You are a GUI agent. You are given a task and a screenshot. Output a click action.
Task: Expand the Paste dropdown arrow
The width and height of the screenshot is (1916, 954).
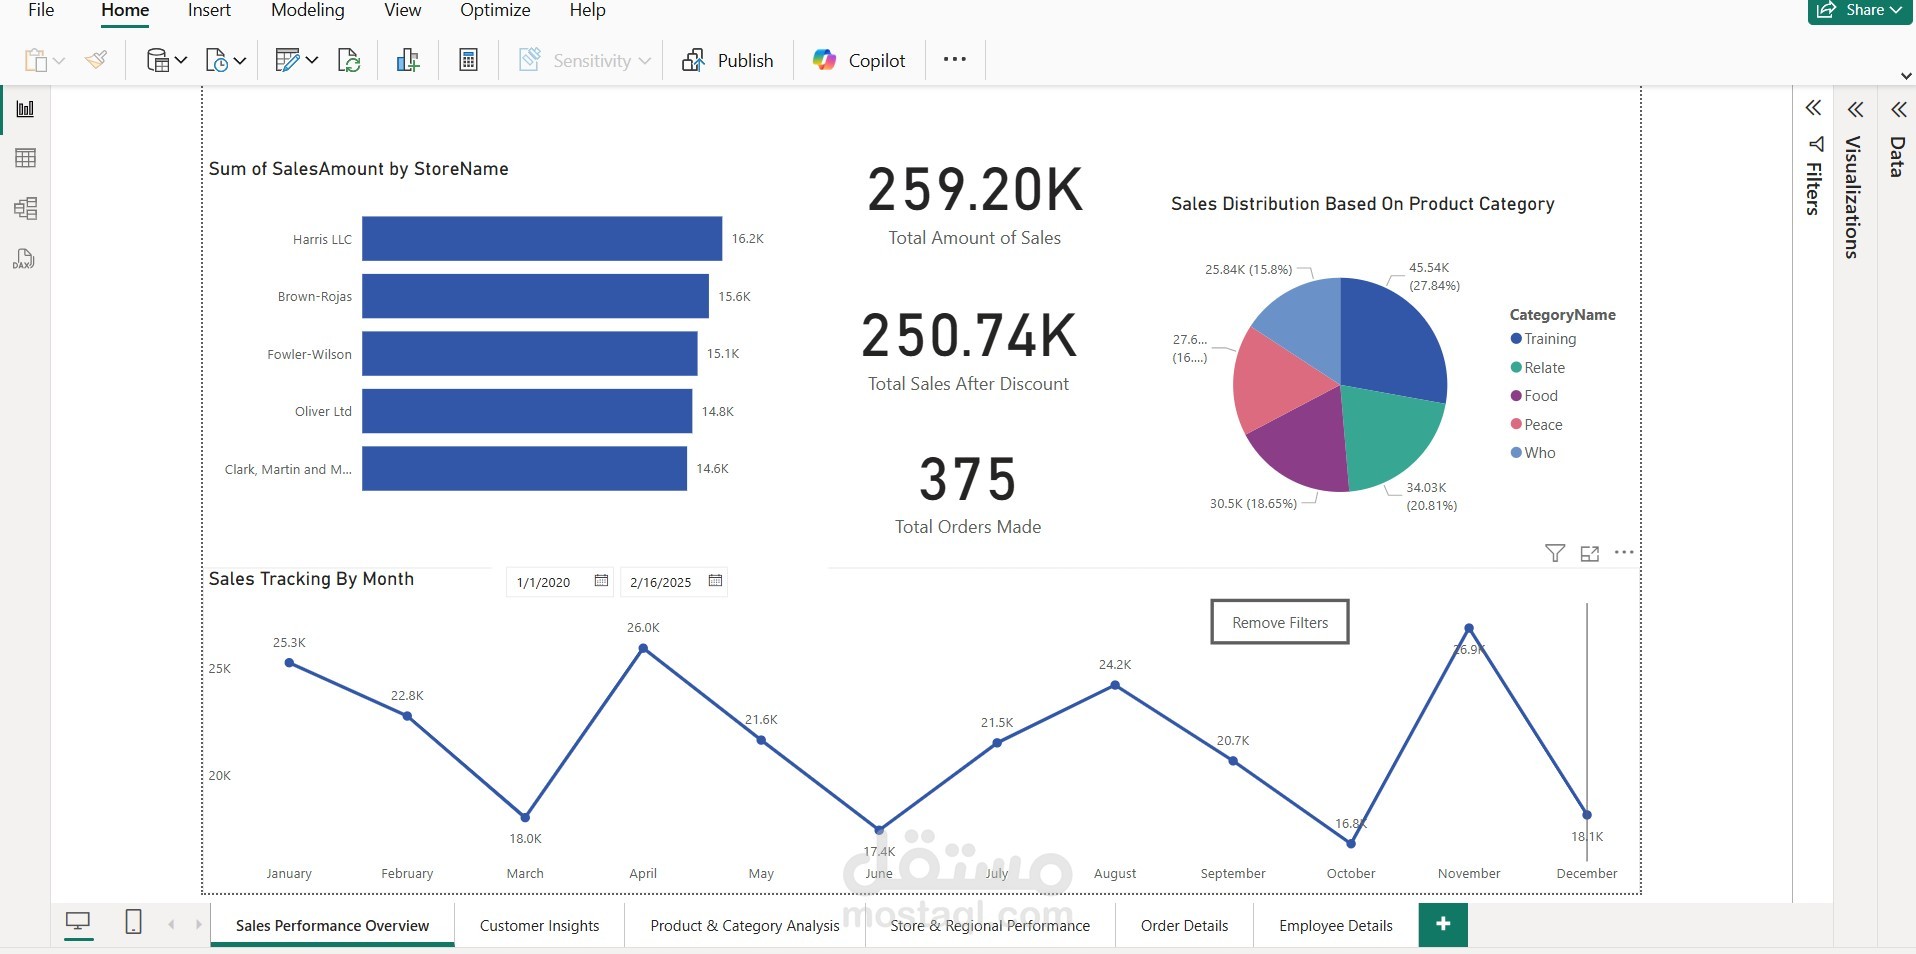click(59, 61)
